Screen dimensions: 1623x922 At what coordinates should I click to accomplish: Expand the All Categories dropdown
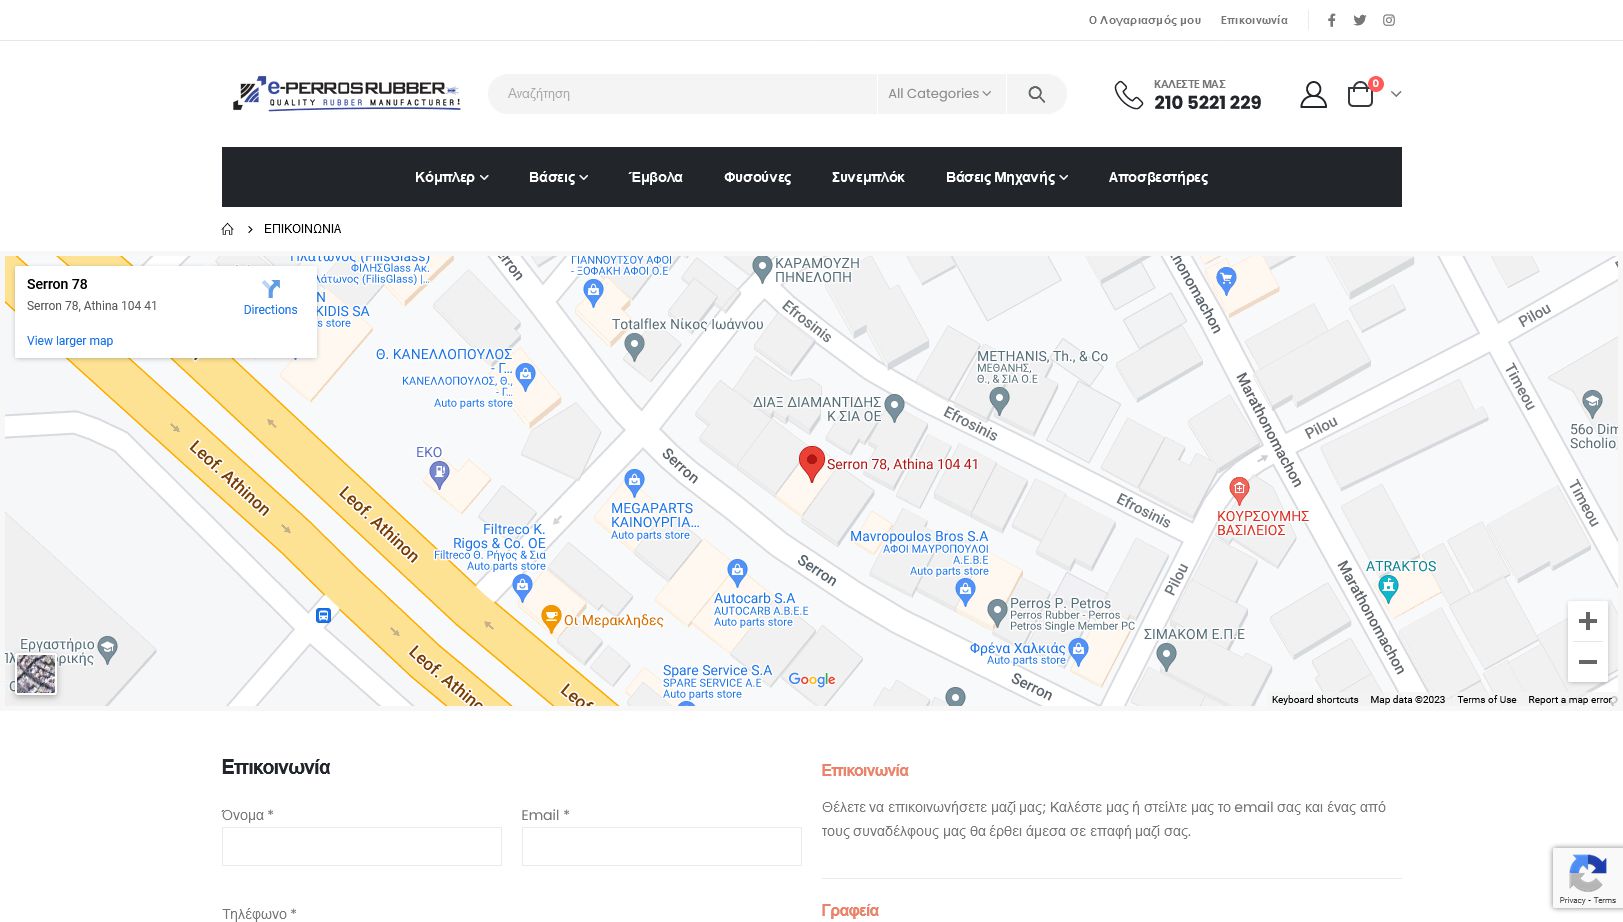tap(939, 94)
